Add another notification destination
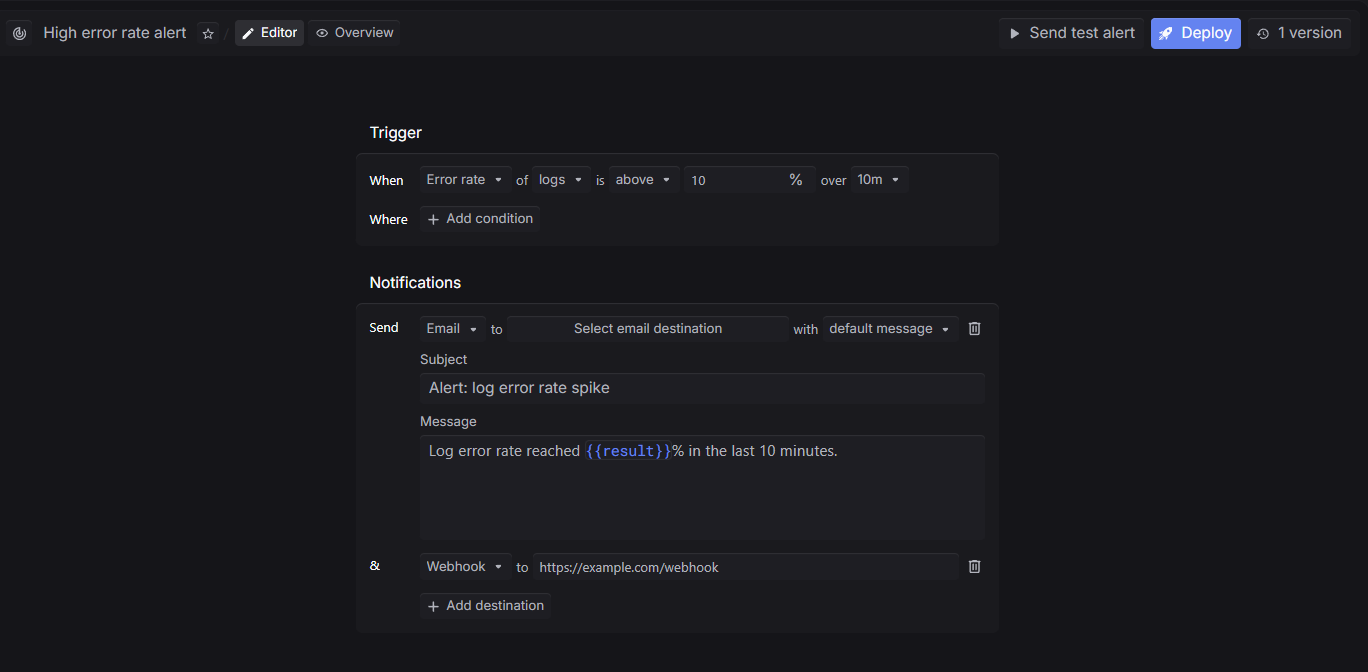The width and height of the screenshot is (1368, 672). pyautogui.click(x=485, y=606)
